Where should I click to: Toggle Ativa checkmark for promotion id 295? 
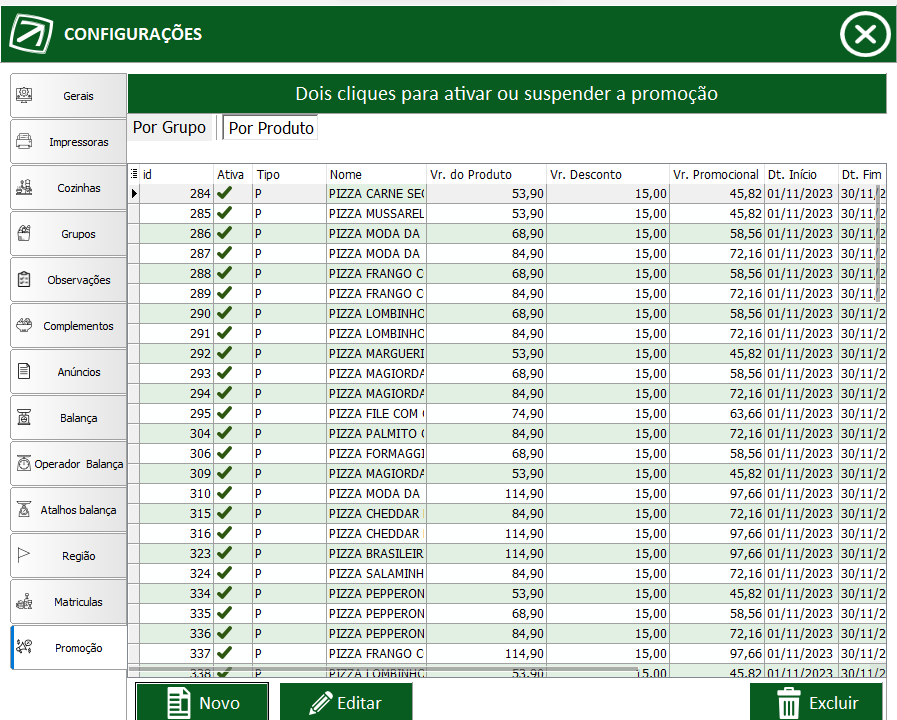click(224, 413)
